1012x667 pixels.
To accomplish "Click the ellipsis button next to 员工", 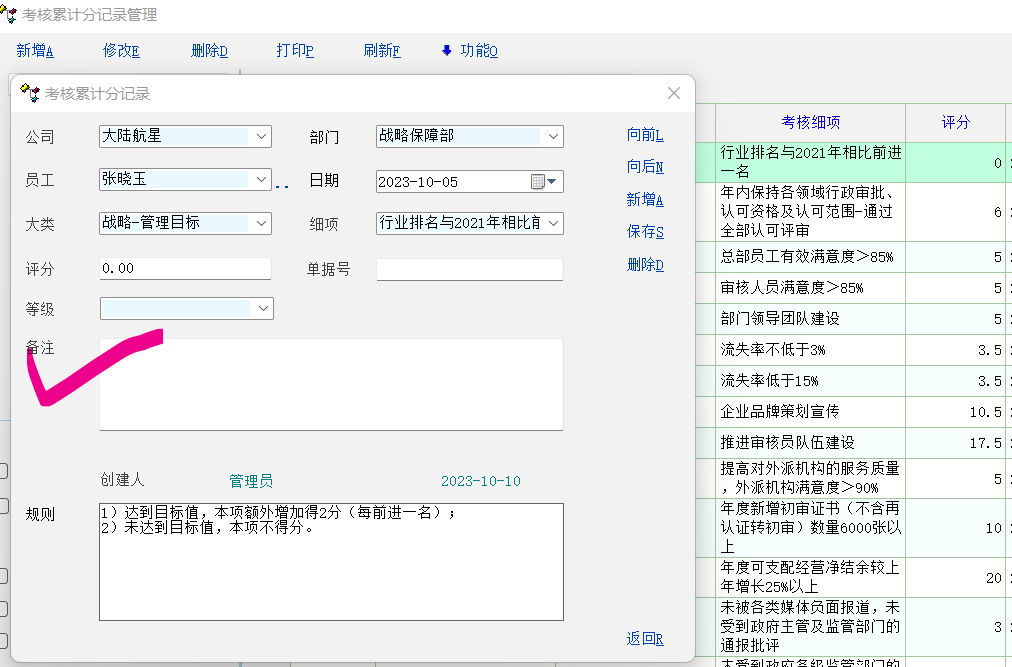I will pyautogui.click(x=282, y=185).
